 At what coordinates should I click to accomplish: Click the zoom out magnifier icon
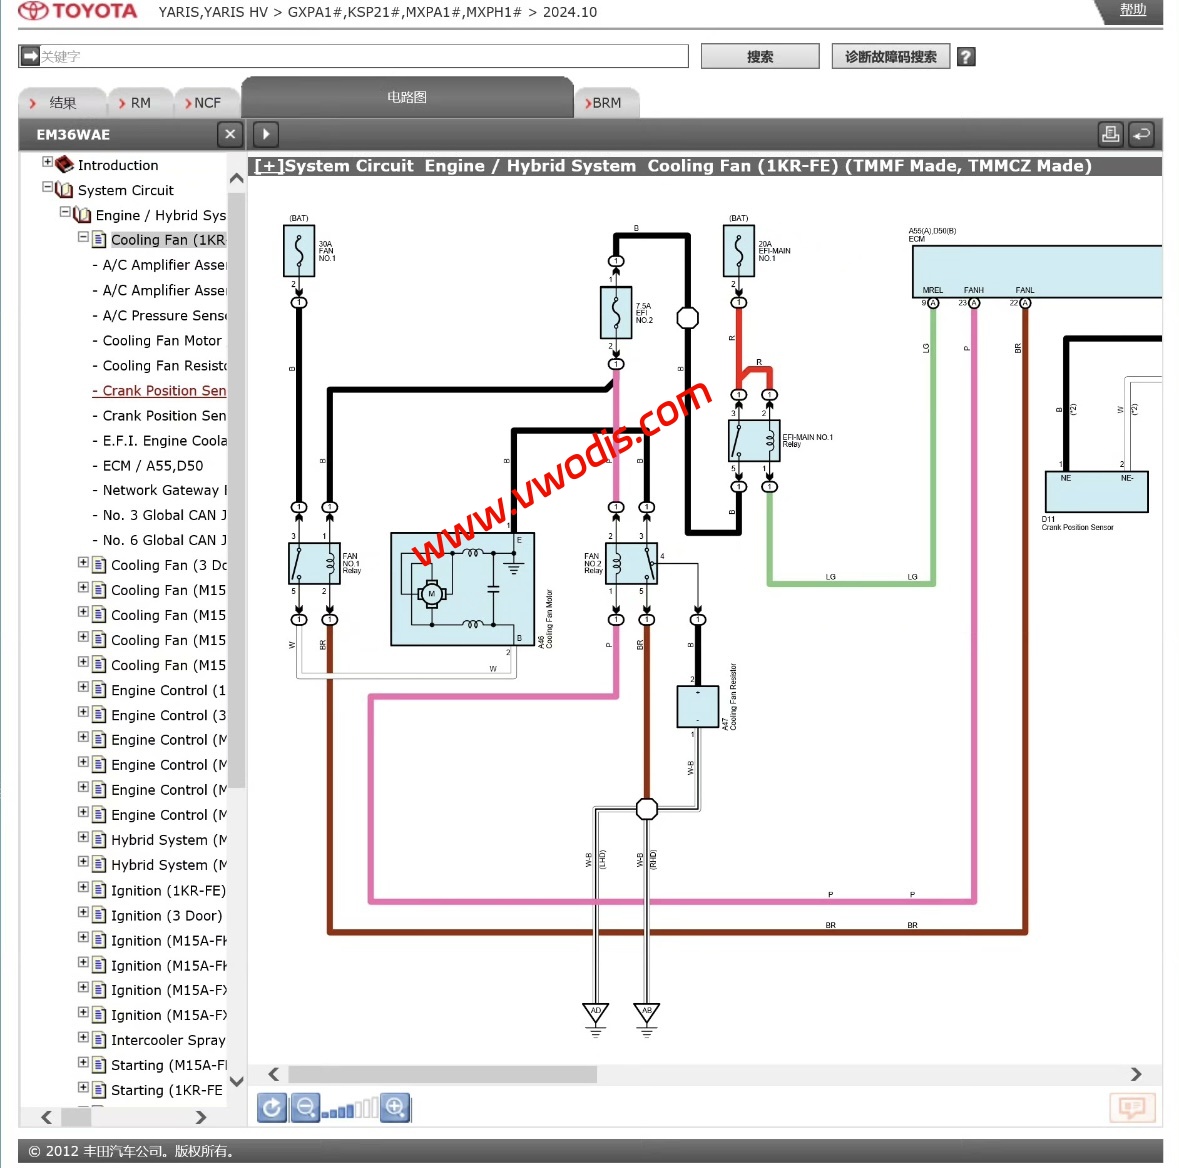[306, 1107]
